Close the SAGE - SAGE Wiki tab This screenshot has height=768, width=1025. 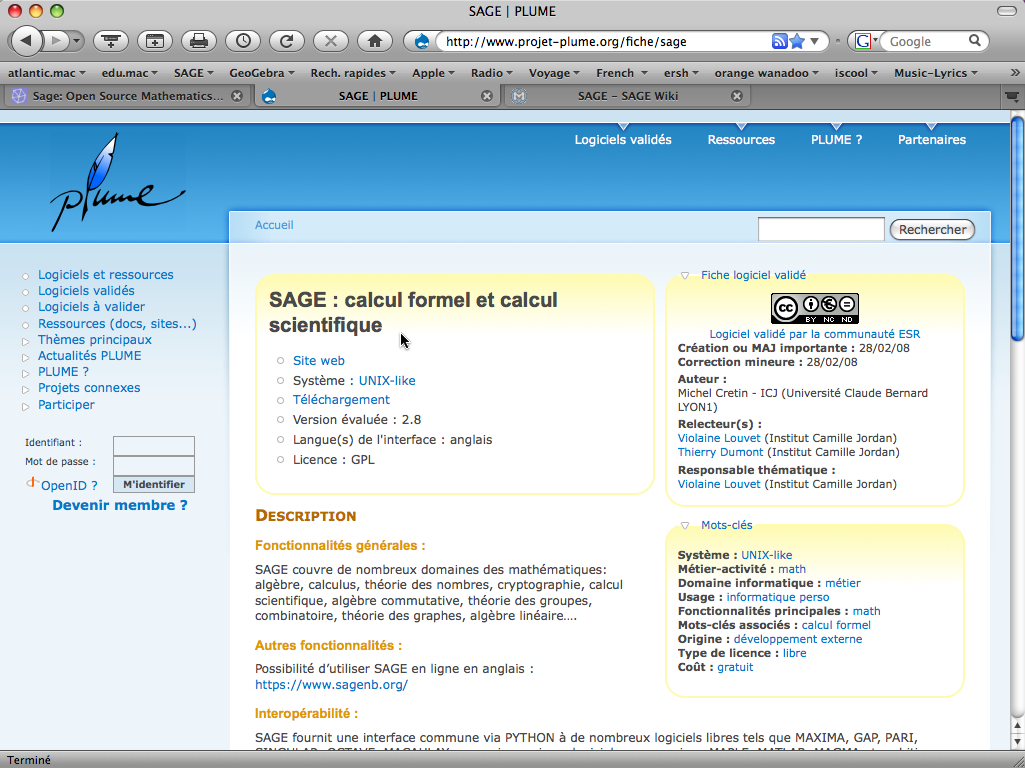(x=737, y=96)
